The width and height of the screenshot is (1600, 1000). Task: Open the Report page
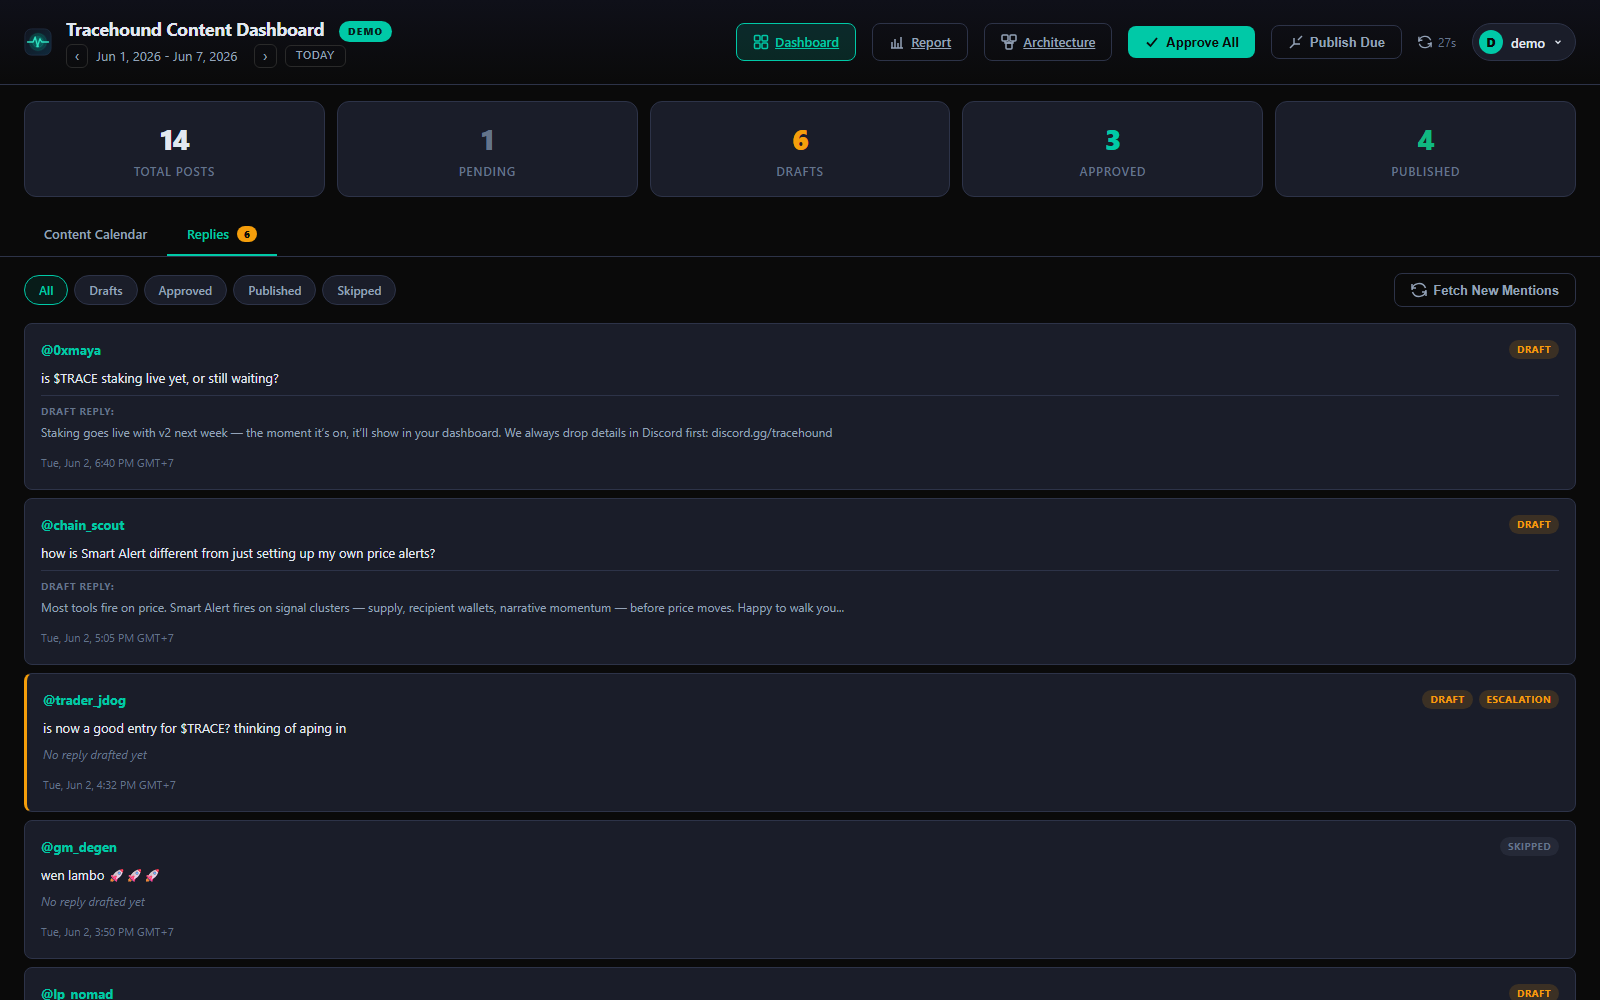point(920,42)
